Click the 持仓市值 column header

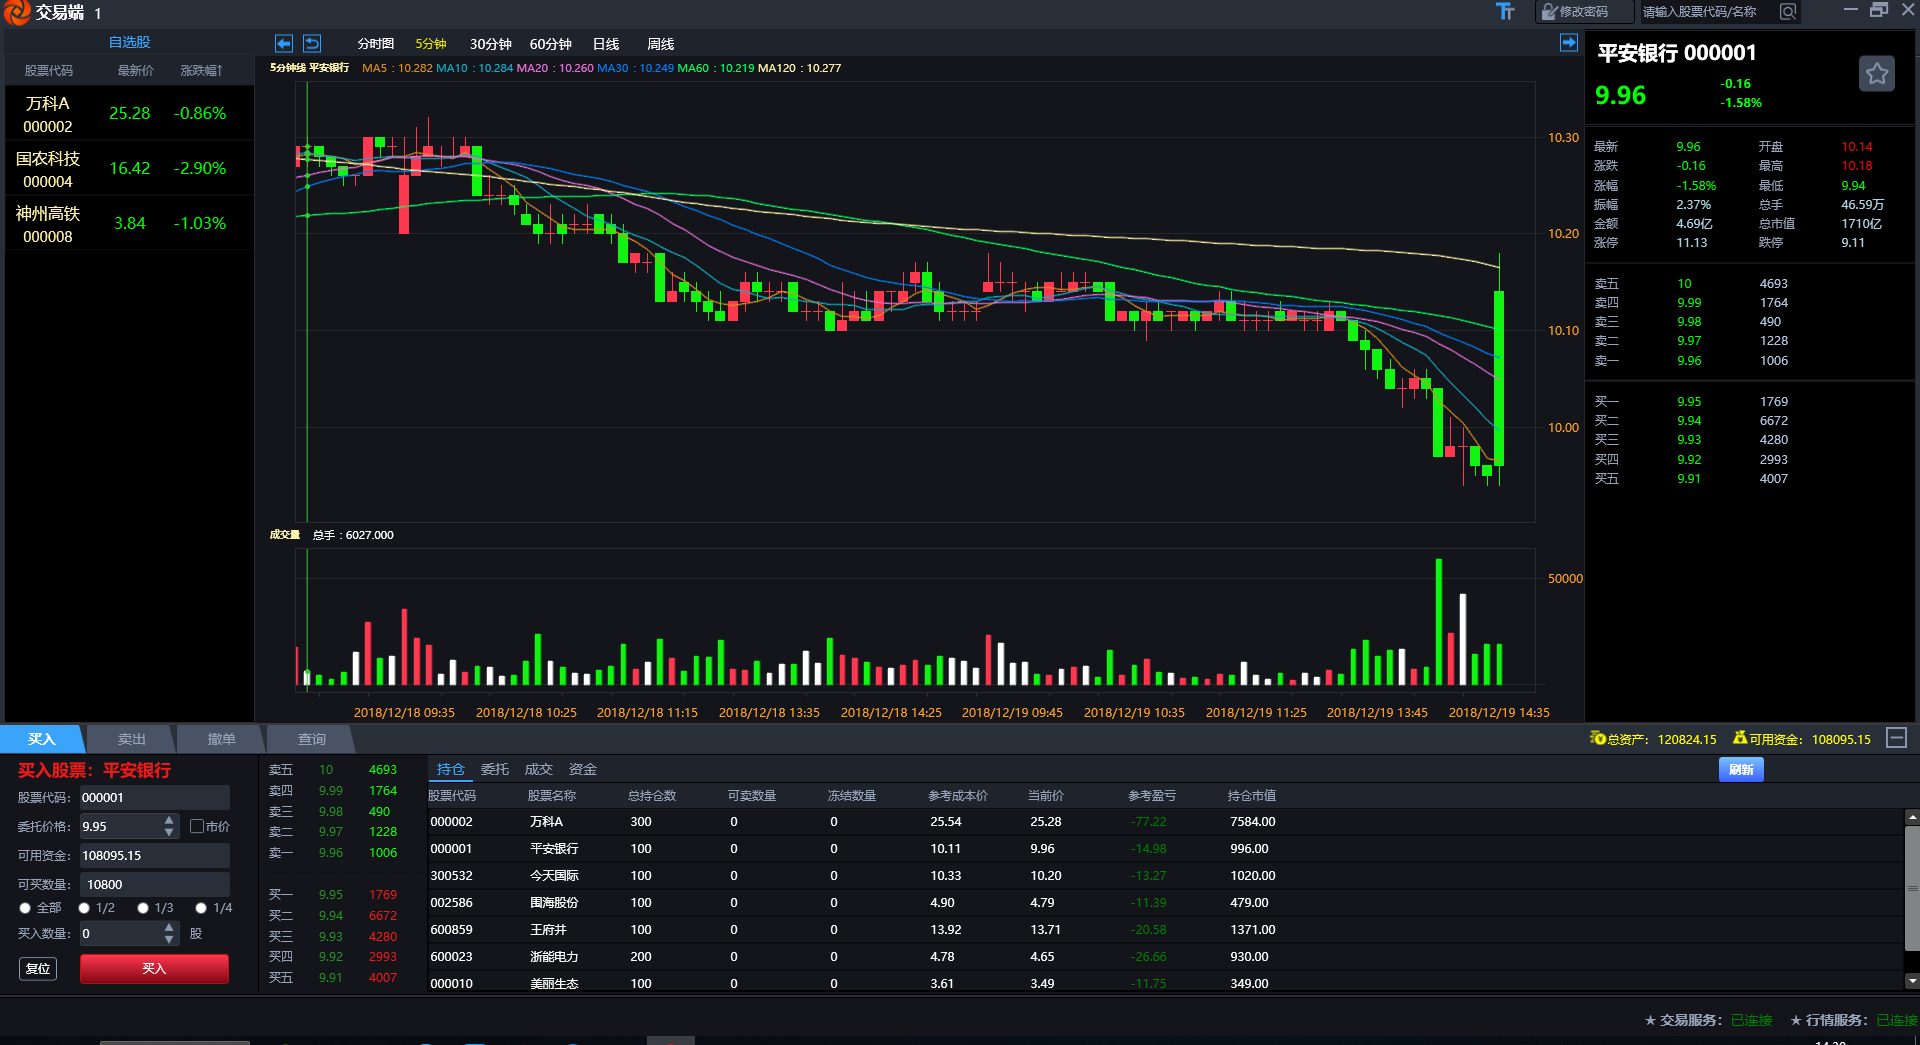pyautogui.click(x=1252, y=796)
